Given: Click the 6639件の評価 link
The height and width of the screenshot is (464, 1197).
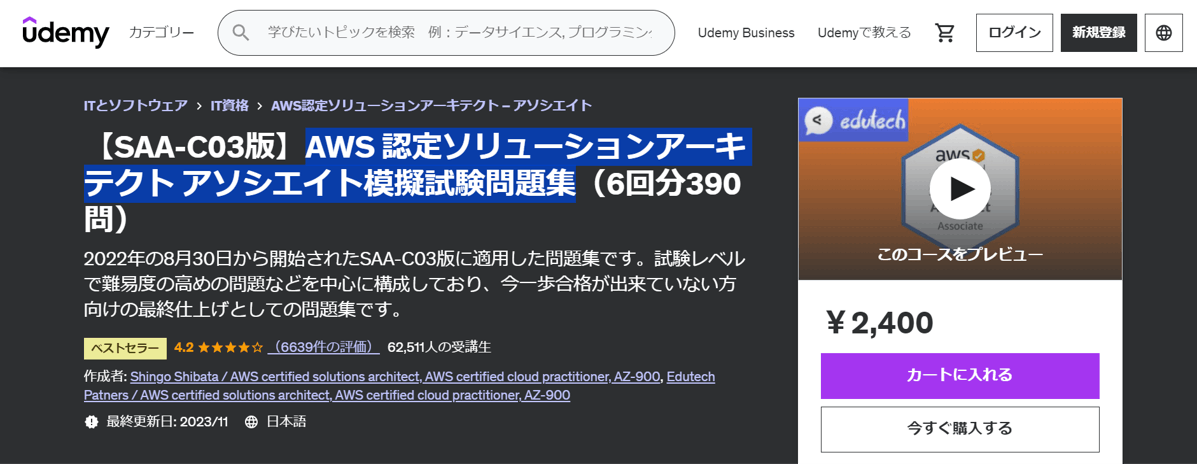Looking at the screenshot, I should click(326, 347).
